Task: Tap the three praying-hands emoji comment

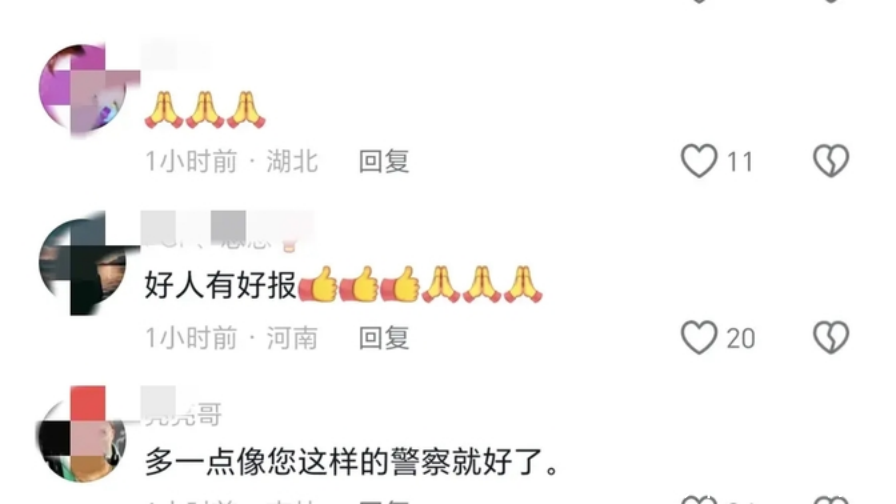Action: click(x=205, y=109)
